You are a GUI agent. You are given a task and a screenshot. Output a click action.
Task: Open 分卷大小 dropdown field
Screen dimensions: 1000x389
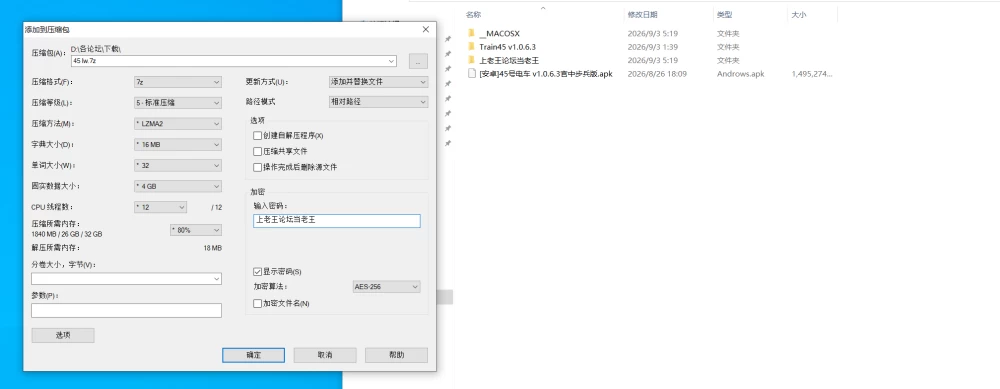coord(126,279)
